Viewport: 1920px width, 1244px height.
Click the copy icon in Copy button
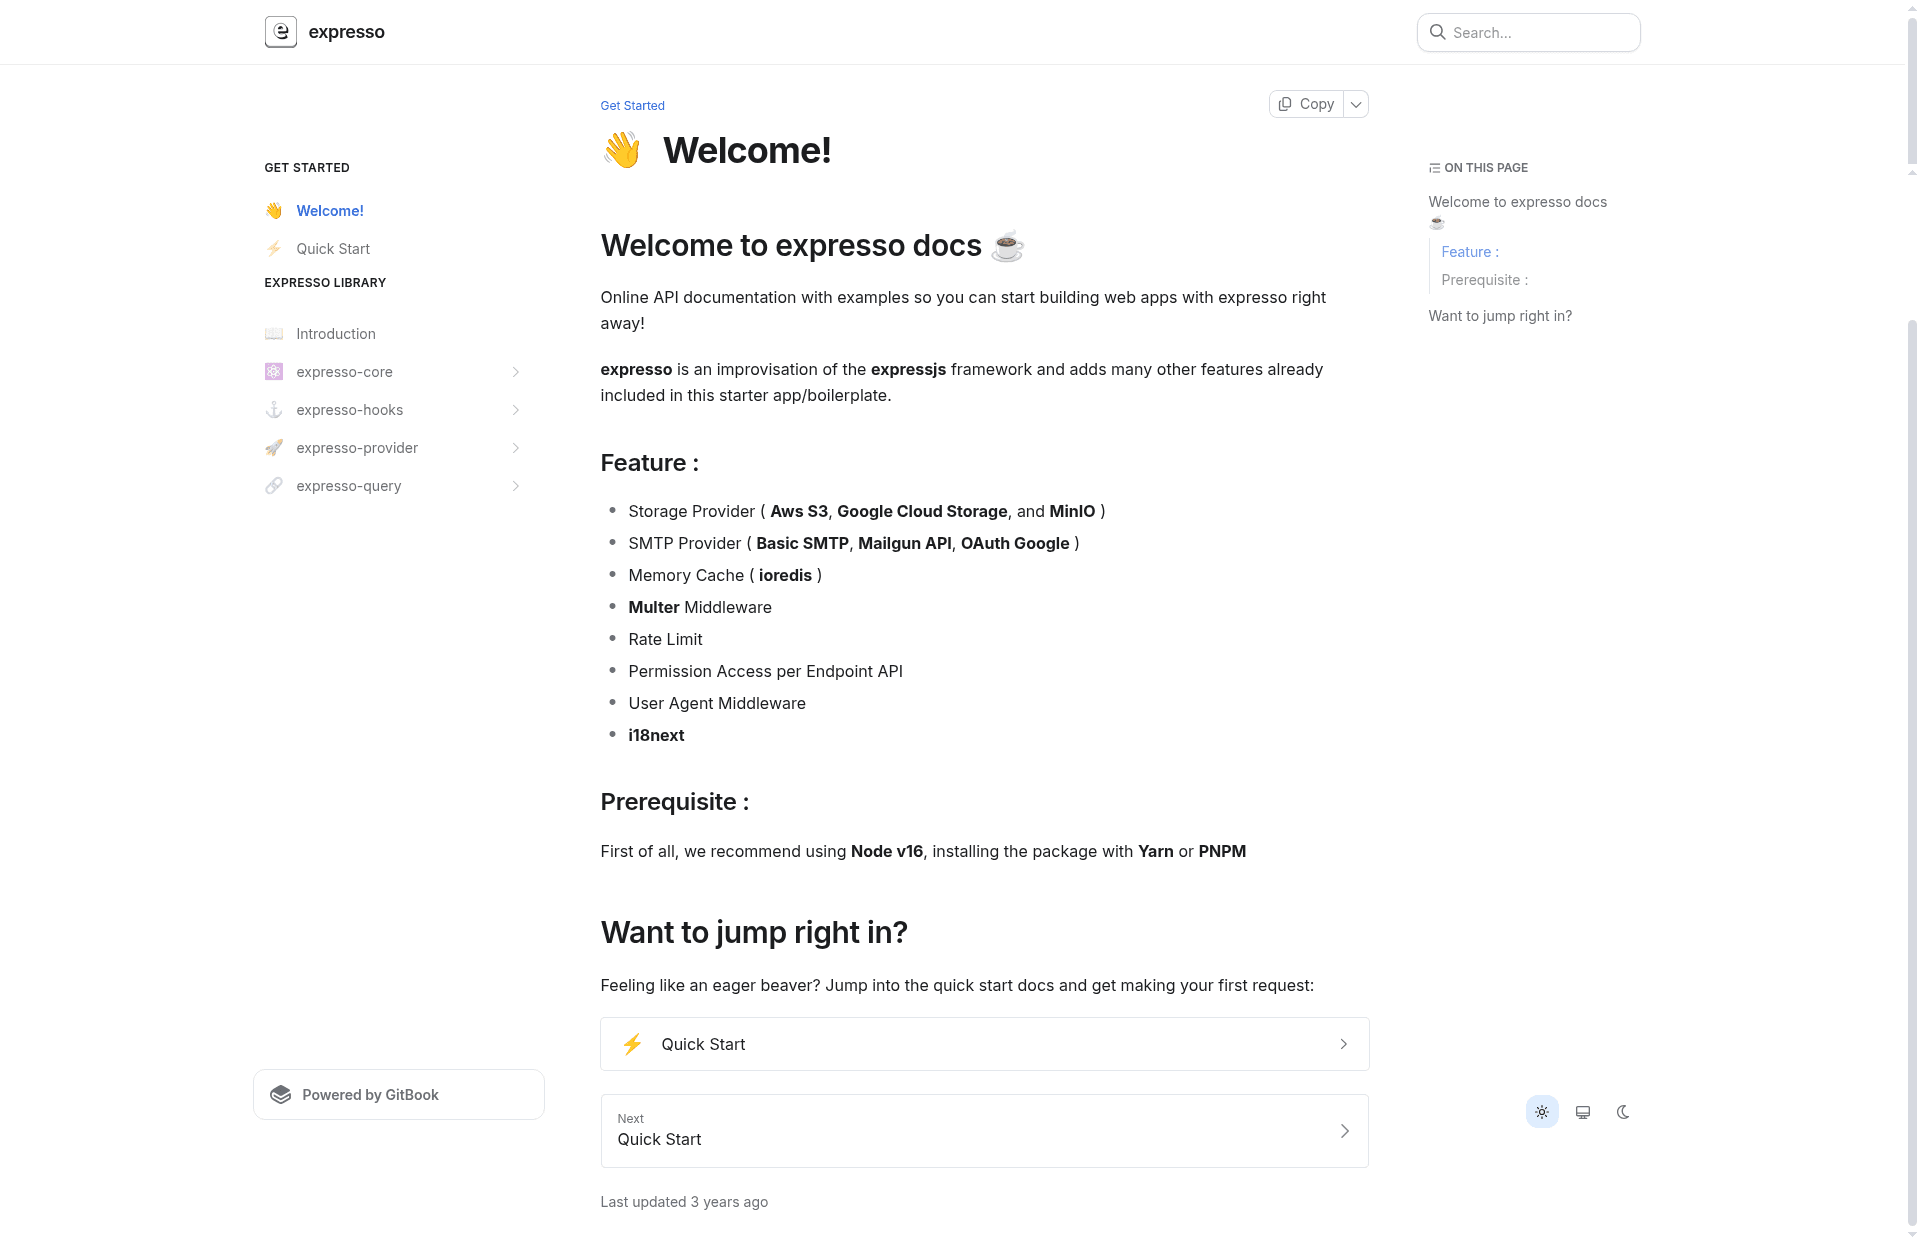(x=1285, y=104)
